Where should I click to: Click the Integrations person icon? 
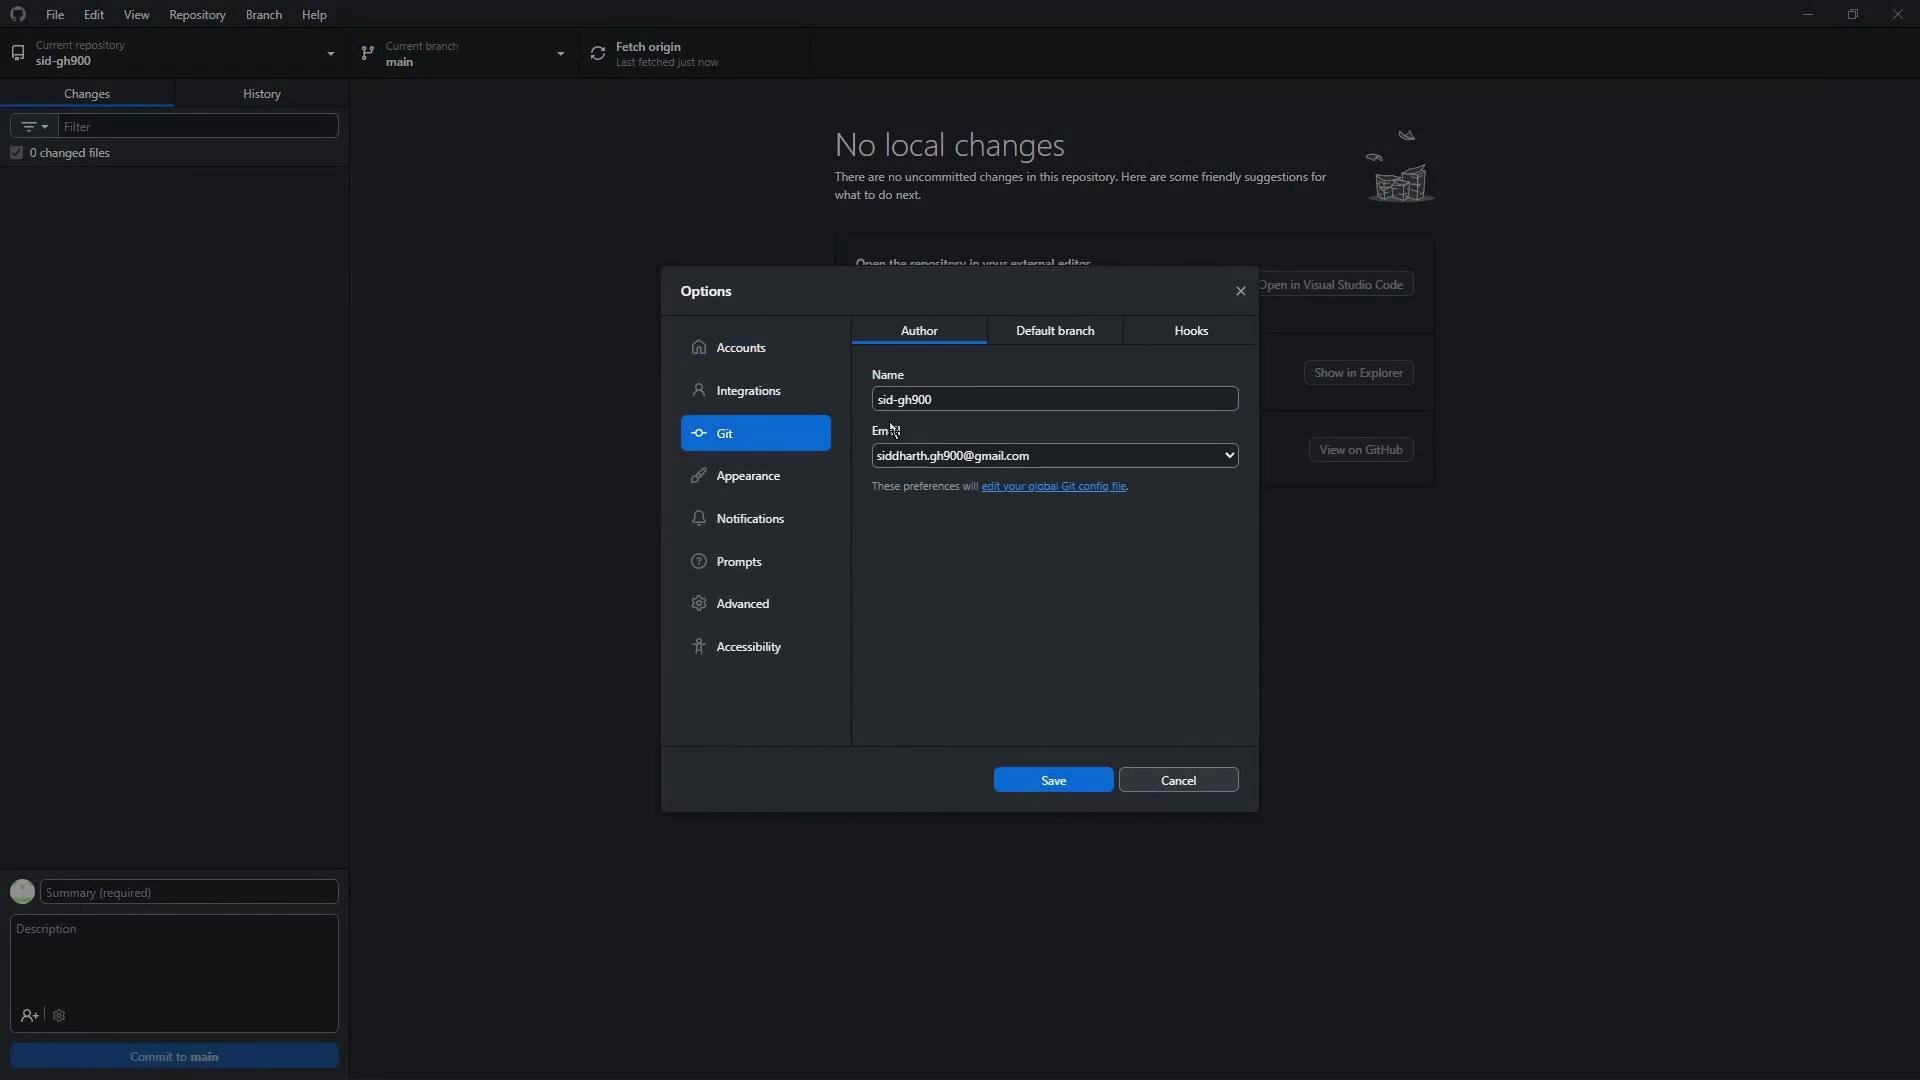point(699,390)
